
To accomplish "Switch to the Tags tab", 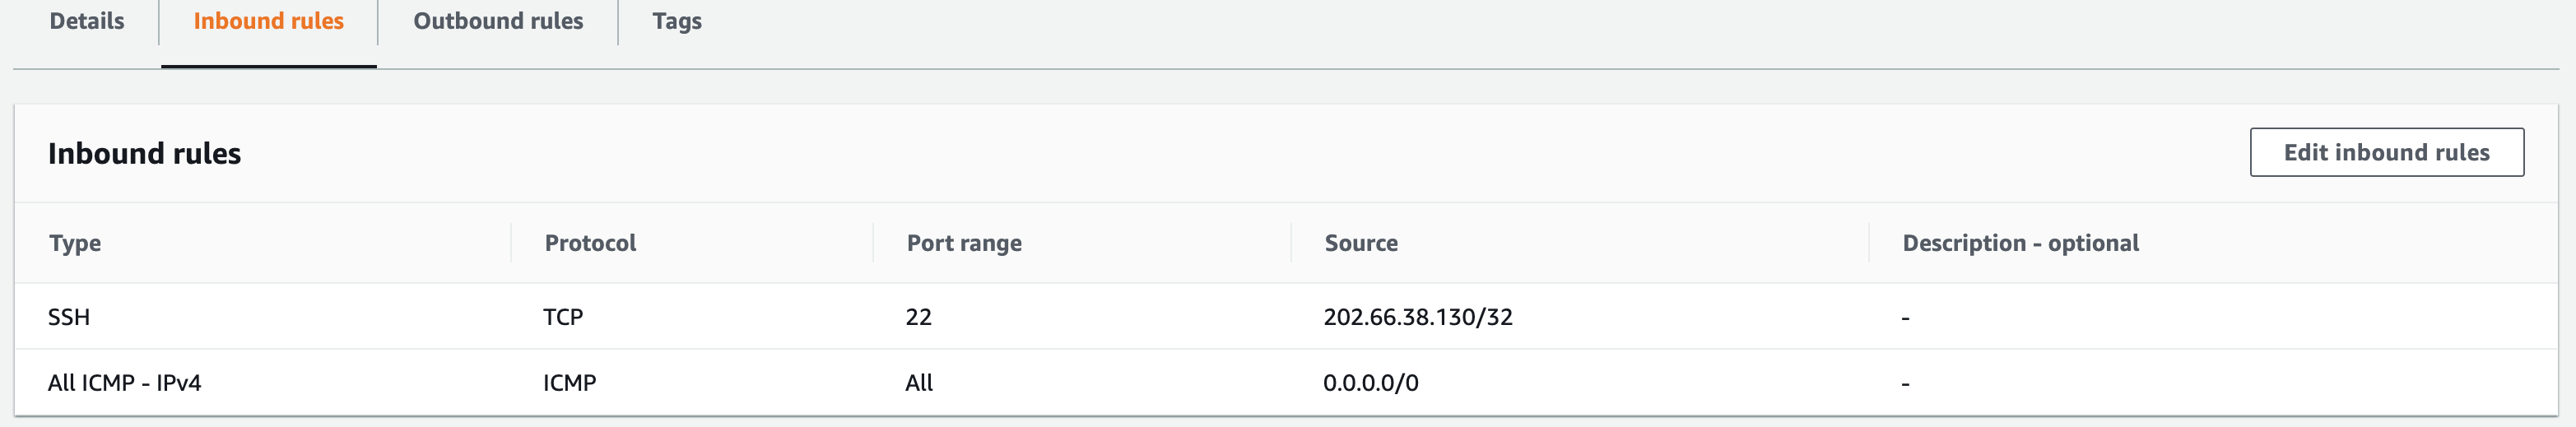I will 677,21.
